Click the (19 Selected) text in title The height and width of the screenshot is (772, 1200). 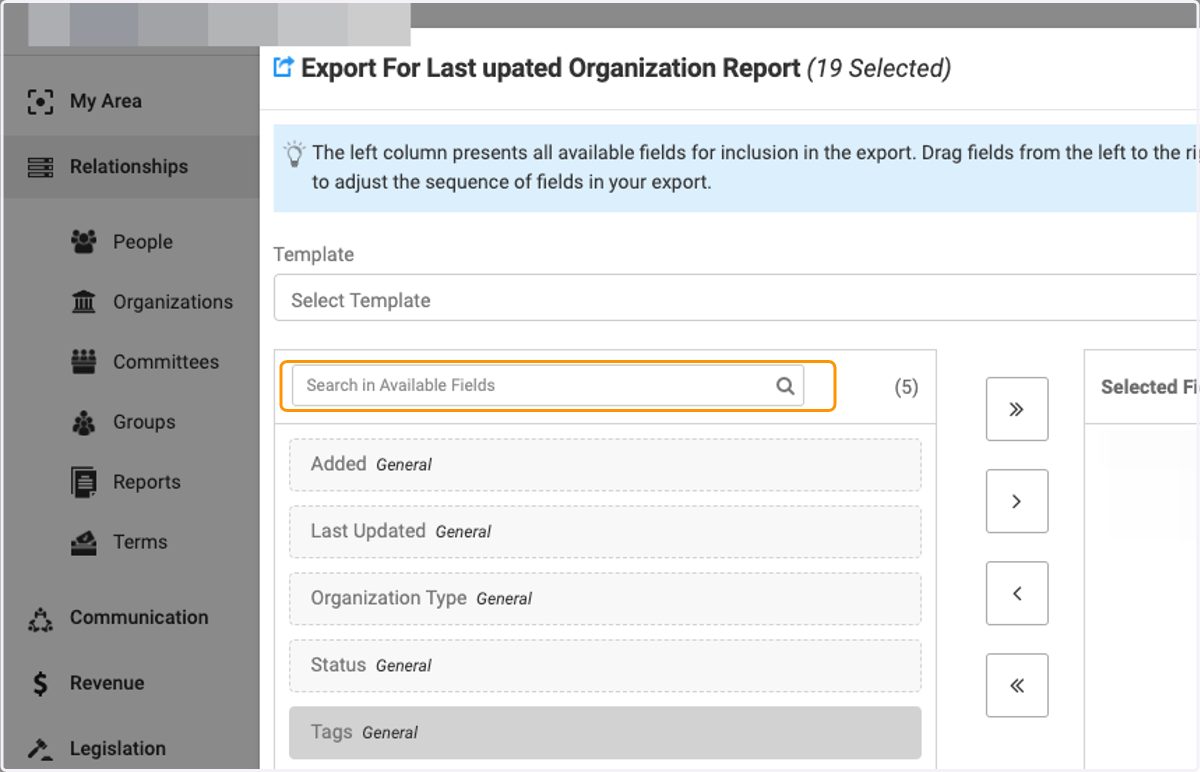(879, 69)
